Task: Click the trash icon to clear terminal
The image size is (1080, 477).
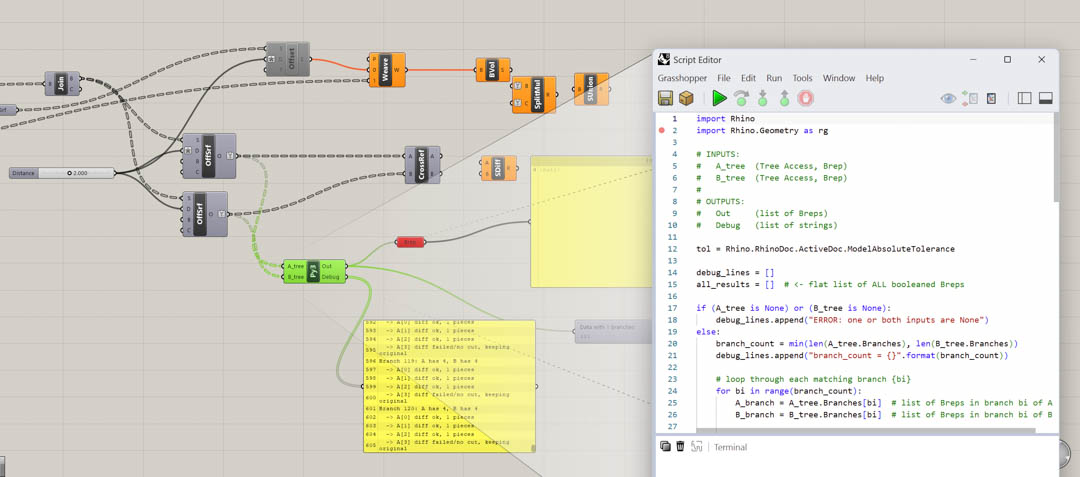Action: pyautogui.click(x=680, y=447)
